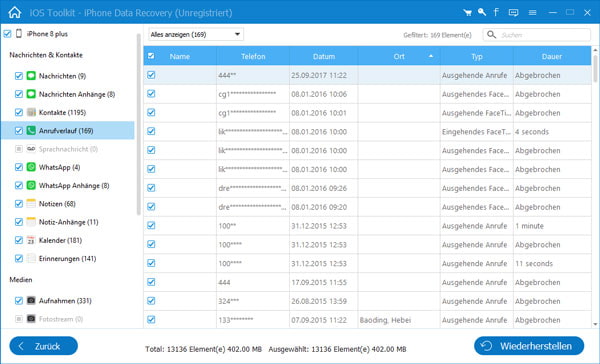Image resolution: width=600 pixels, height=364 pixels.
Task: Go to the Home icon
Action: coord(15,12)
